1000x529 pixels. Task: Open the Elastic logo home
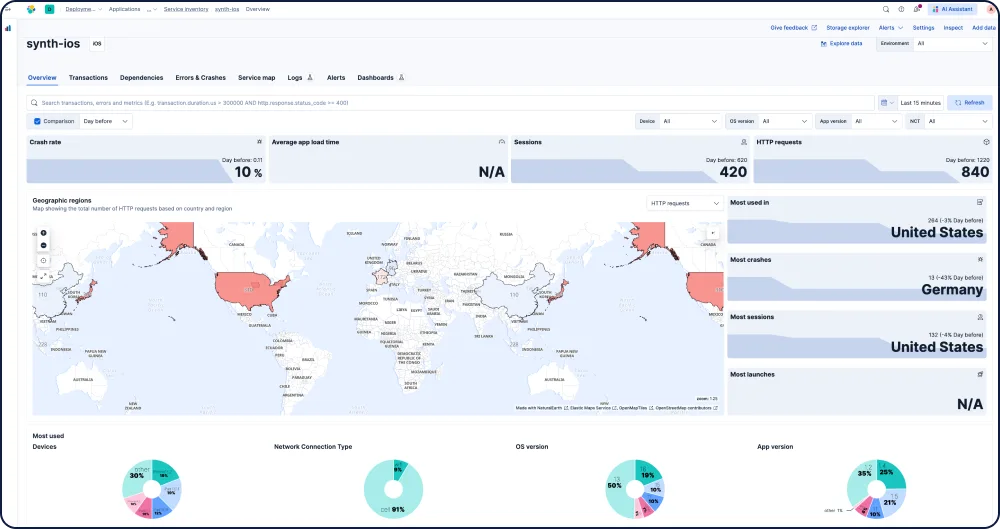coord(31,10)
